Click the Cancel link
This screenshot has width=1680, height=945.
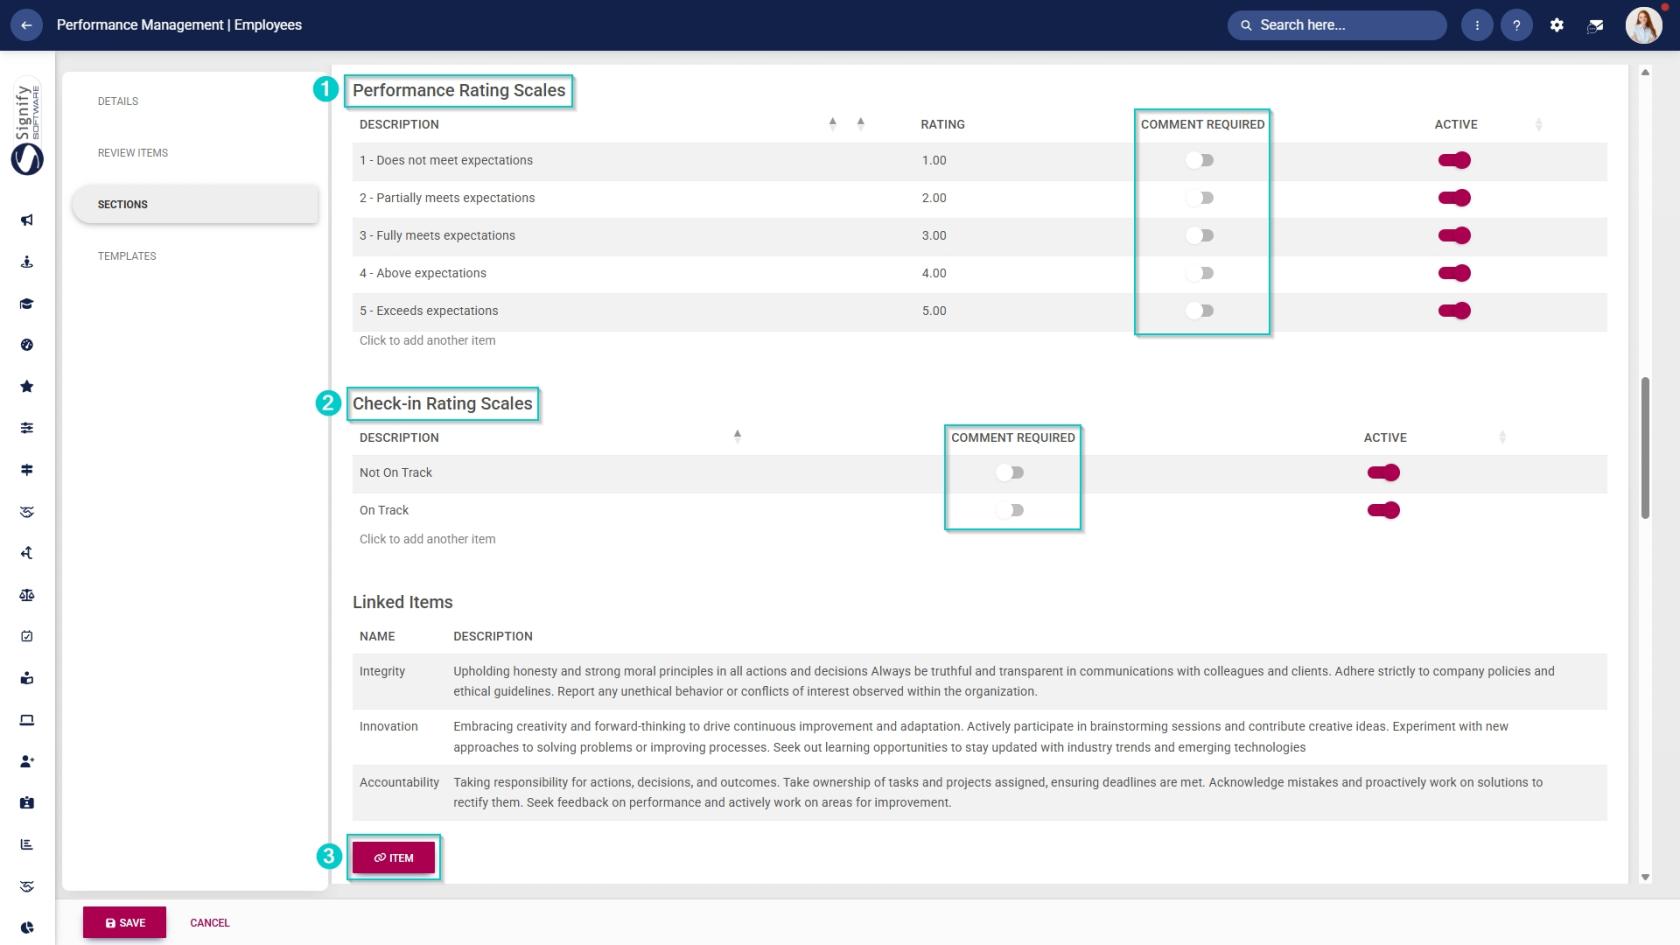(210, 923)
